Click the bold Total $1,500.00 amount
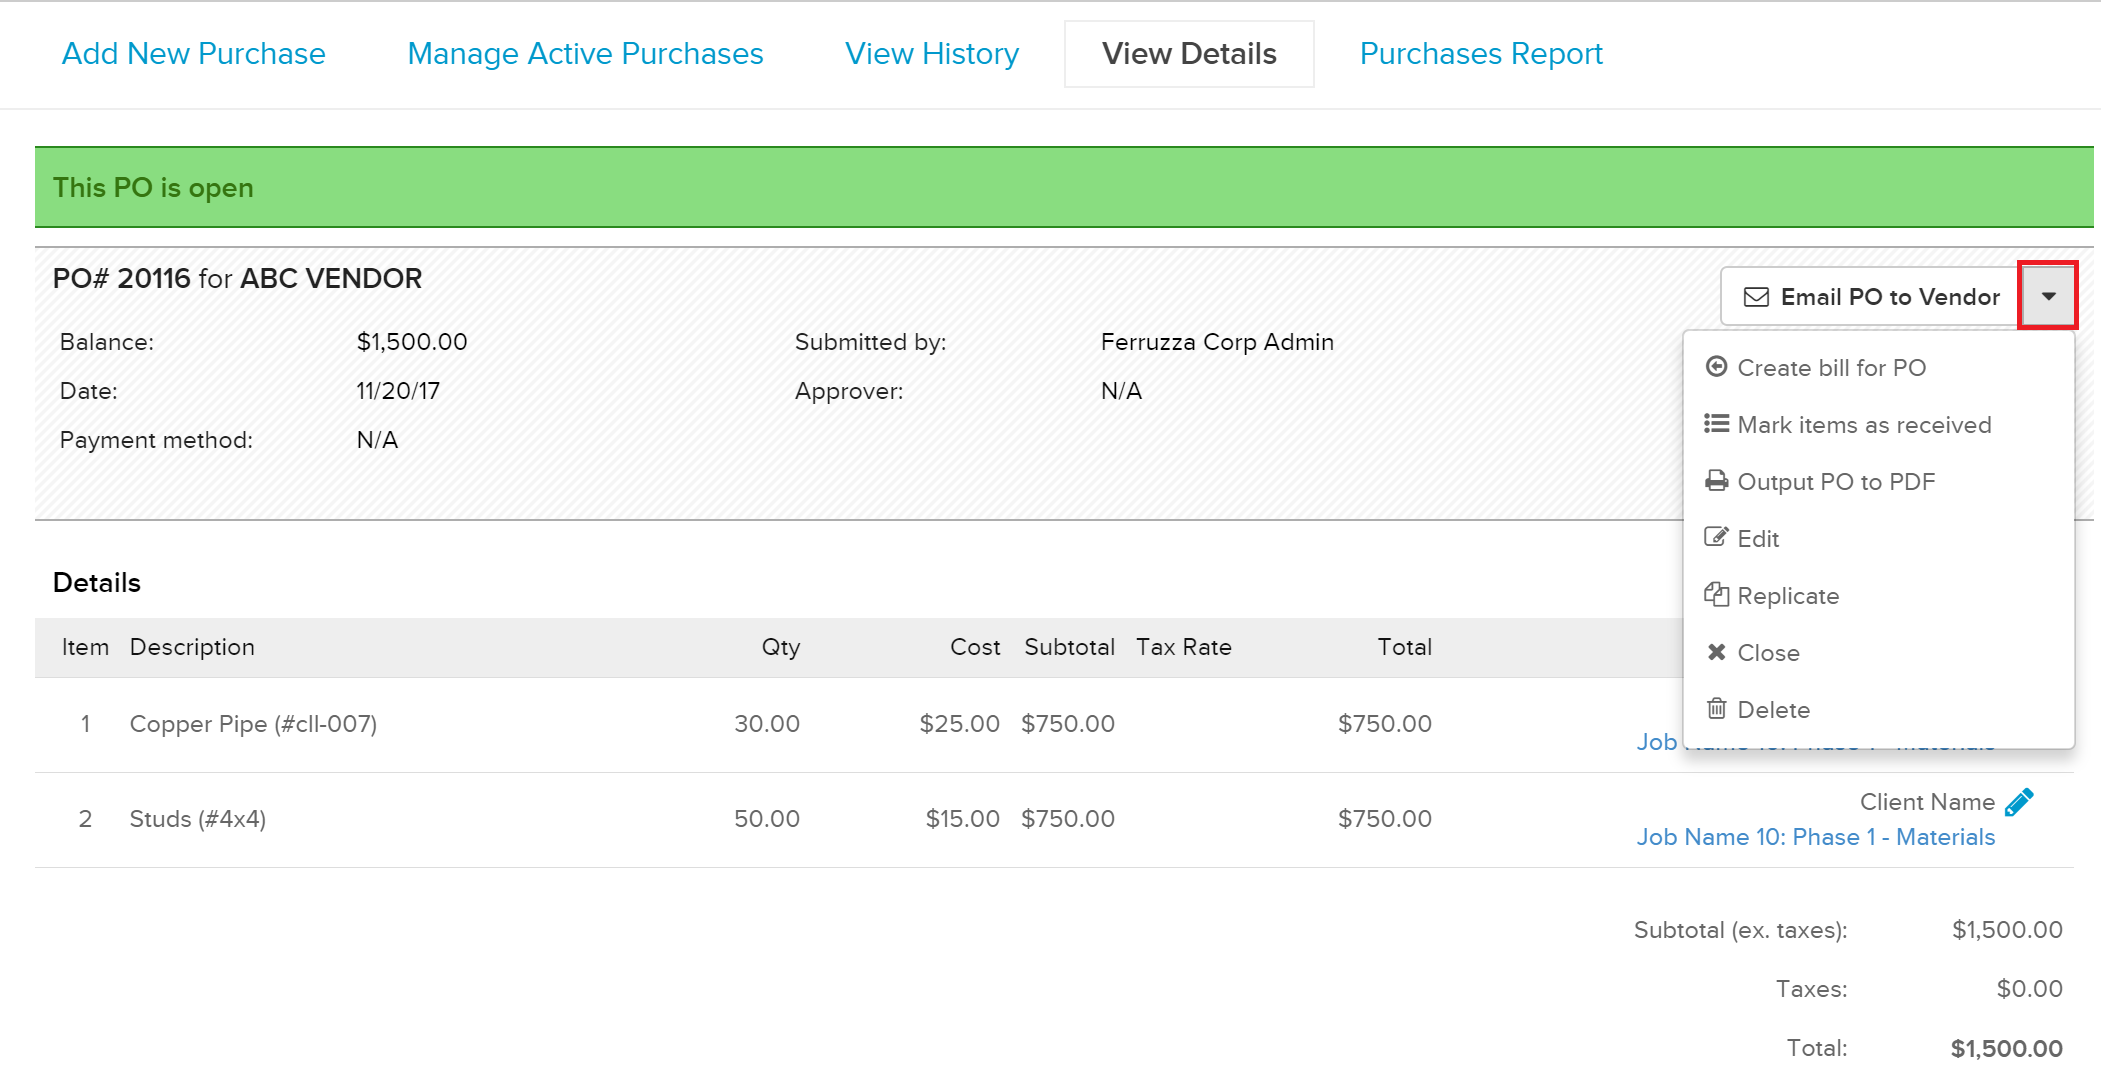 2006,1048
